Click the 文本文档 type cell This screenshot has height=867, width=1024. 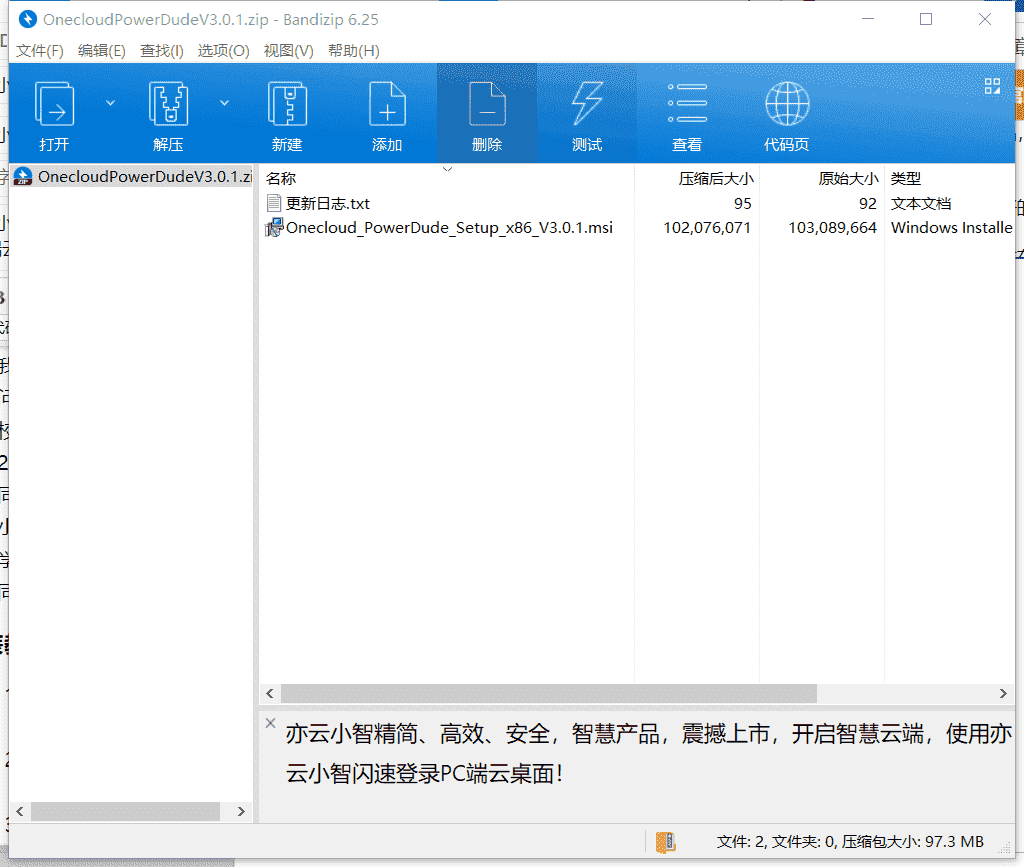pos(921,204)
